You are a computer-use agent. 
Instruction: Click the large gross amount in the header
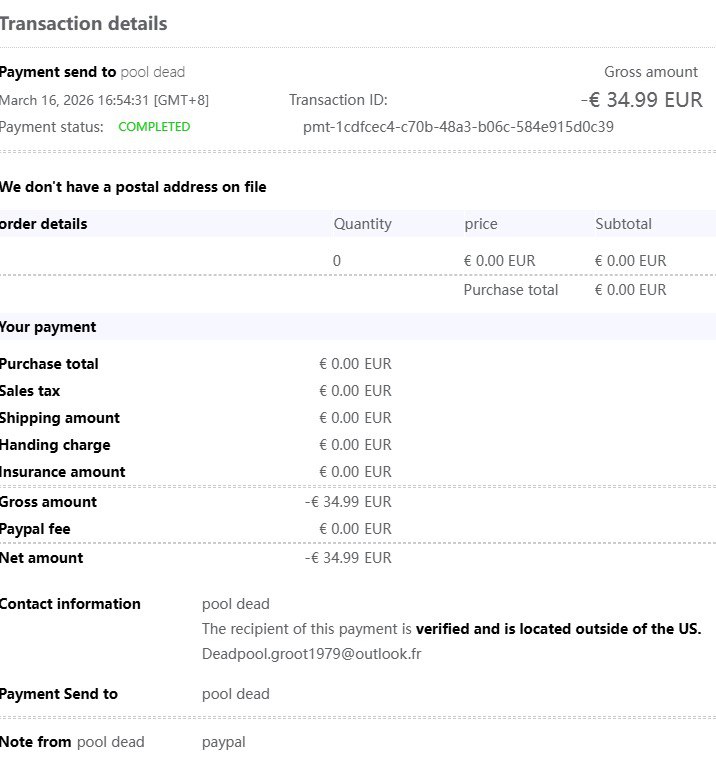click(641, 100)
